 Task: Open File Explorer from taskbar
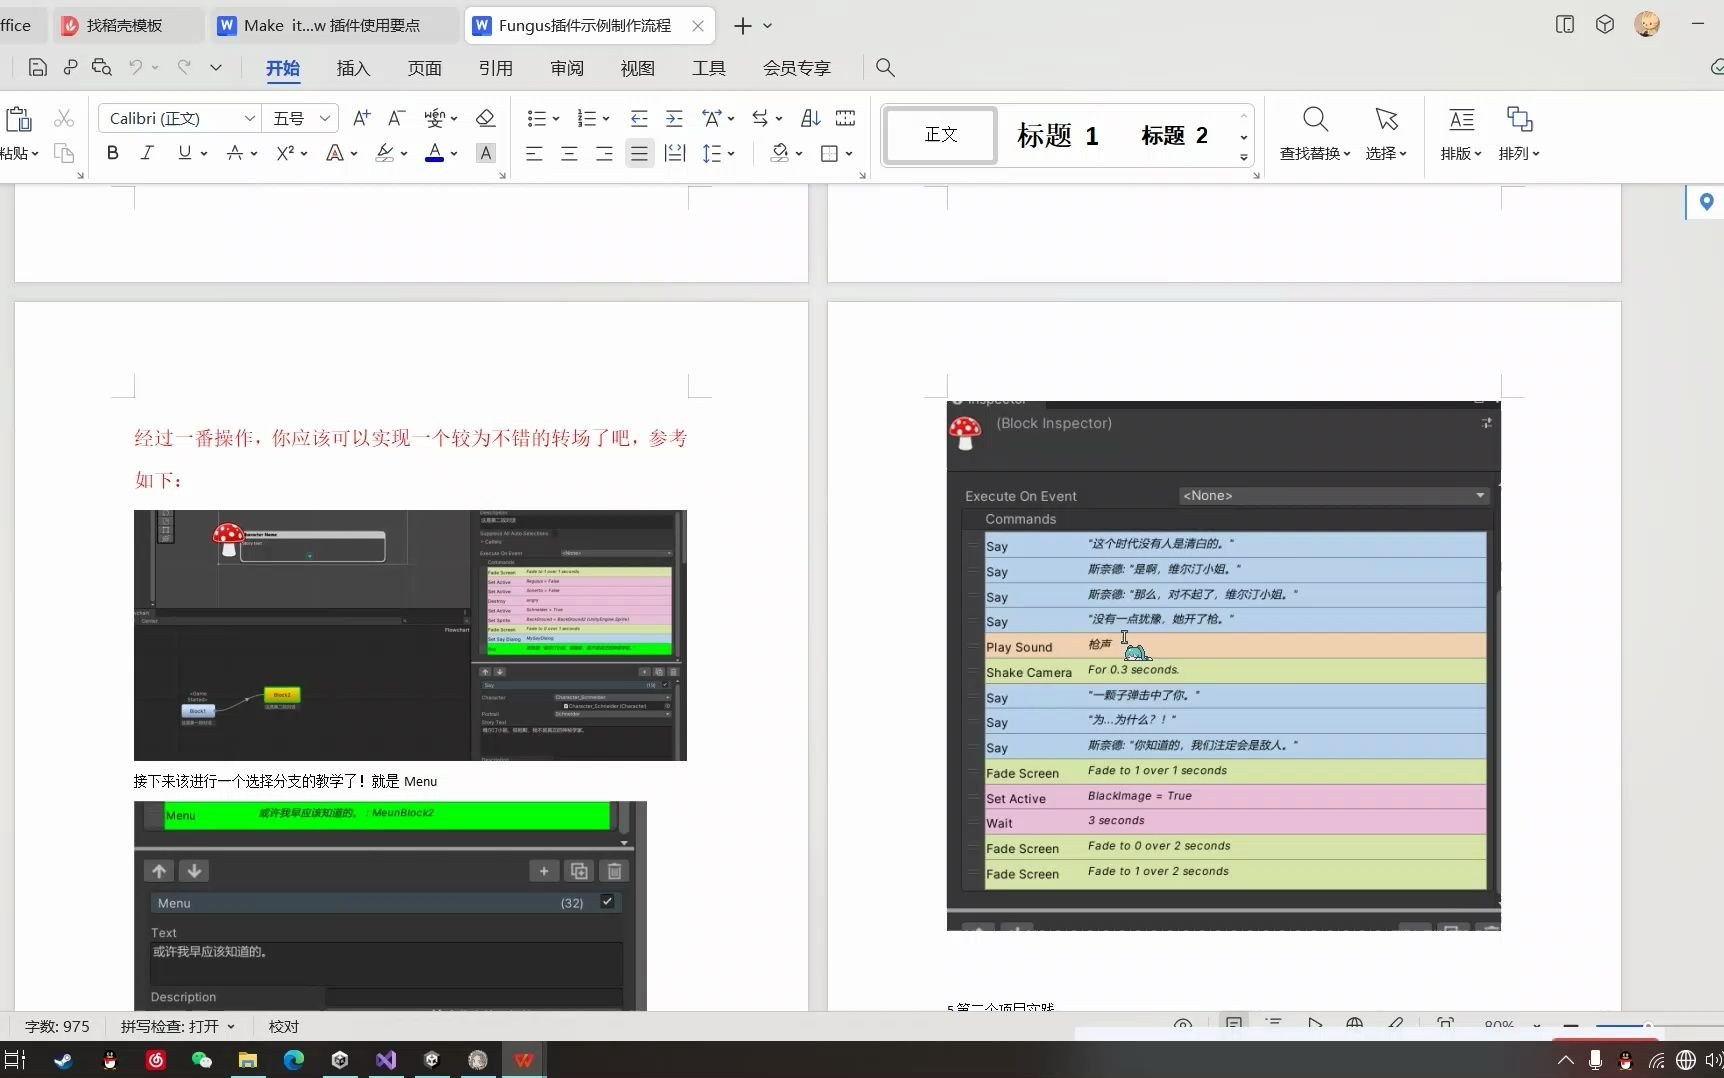(x=247, y=1060)
